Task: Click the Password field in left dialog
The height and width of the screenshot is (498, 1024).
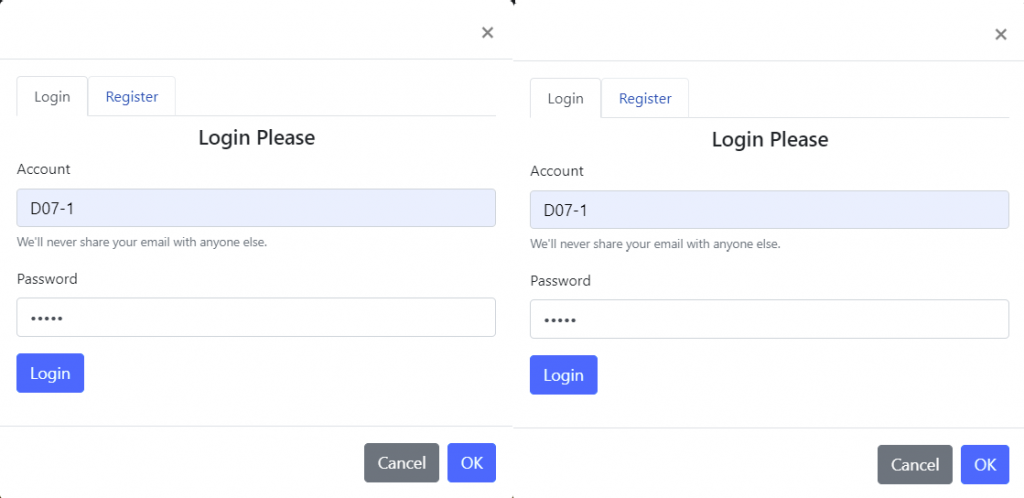Action: coord(256,317)
